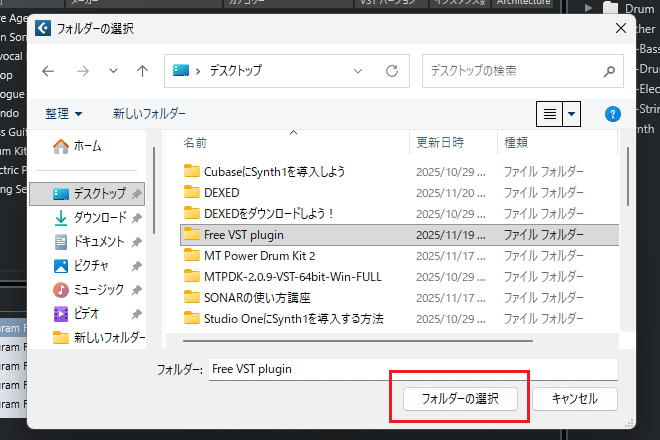Screen dimensions: 660x440
Task: Click the Back navigation arrow
Action: pyautogui.click(x=49, y=71)
